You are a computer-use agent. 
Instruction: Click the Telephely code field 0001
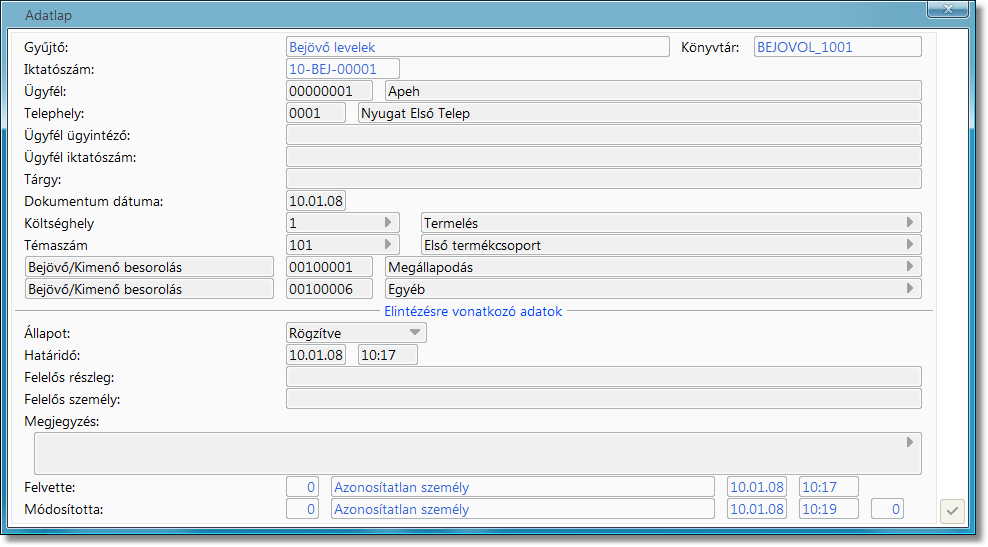tap(316, 113)
